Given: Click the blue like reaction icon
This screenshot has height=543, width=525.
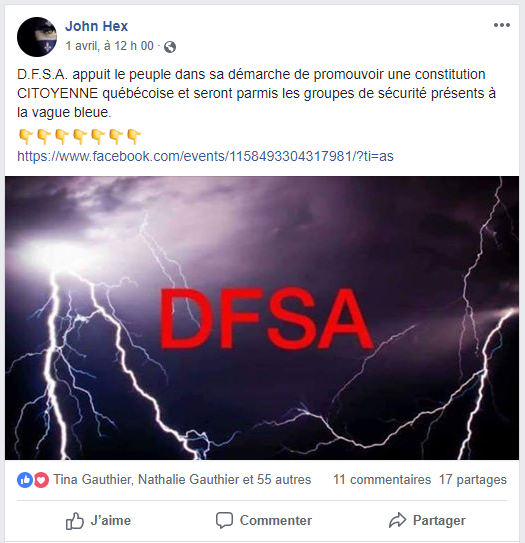Looking at the screenshot, I should coord(25,480).
